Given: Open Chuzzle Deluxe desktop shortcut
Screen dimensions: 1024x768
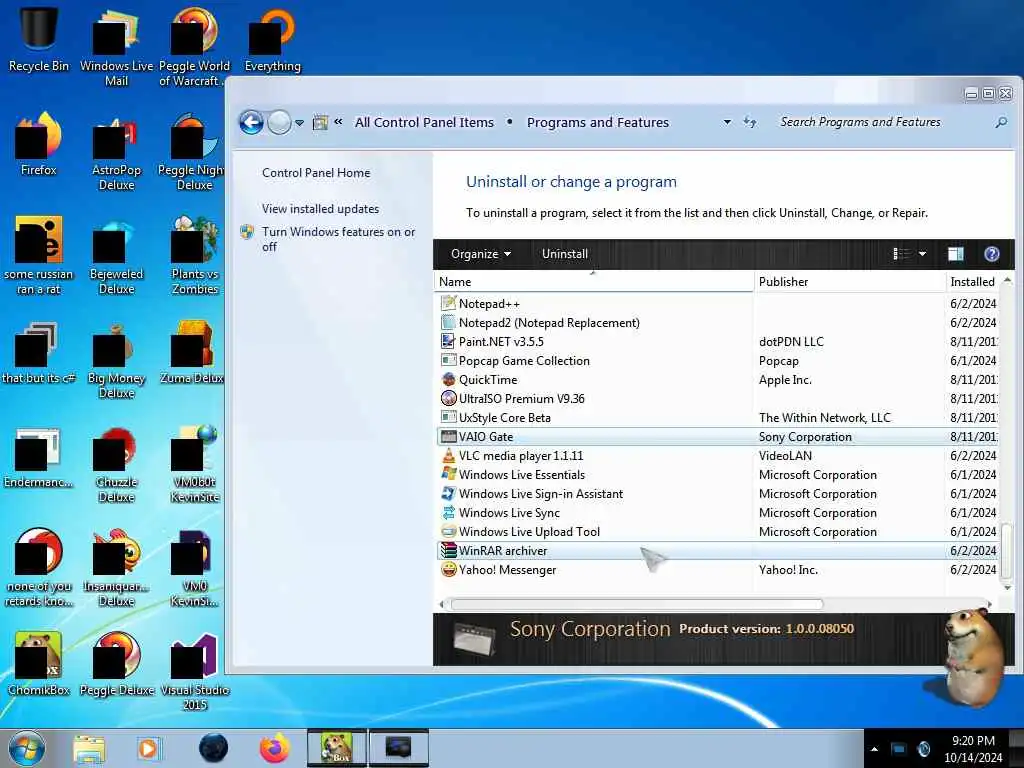Looking at the screenshot, I should [x=116, y=465].
